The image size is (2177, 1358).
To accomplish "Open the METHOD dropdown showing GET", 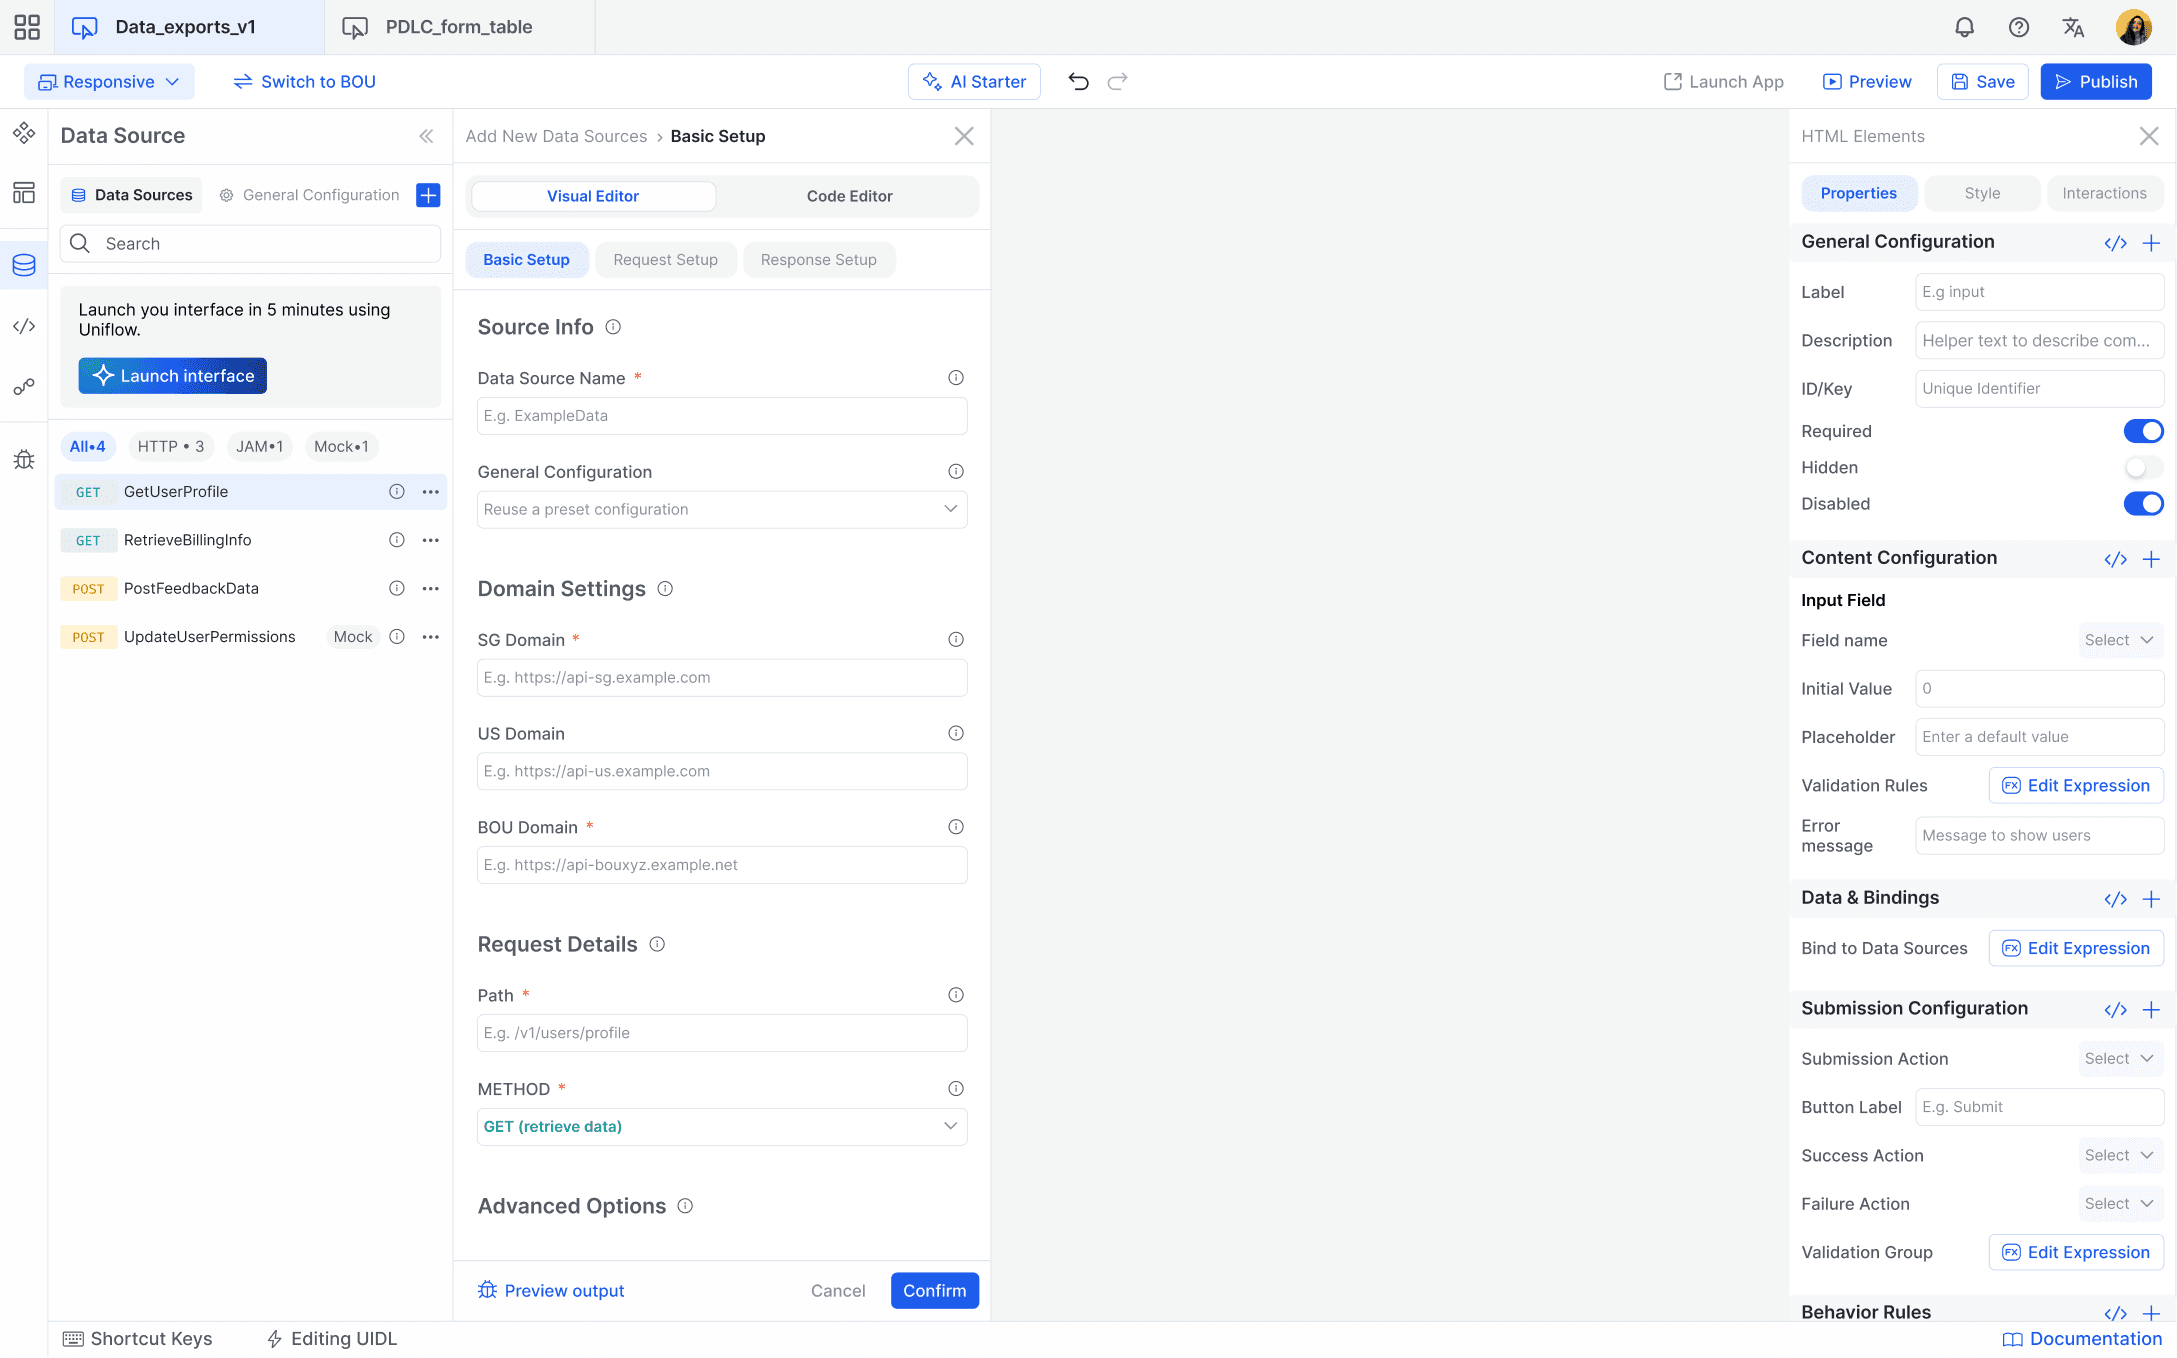I will point(722,1126).
